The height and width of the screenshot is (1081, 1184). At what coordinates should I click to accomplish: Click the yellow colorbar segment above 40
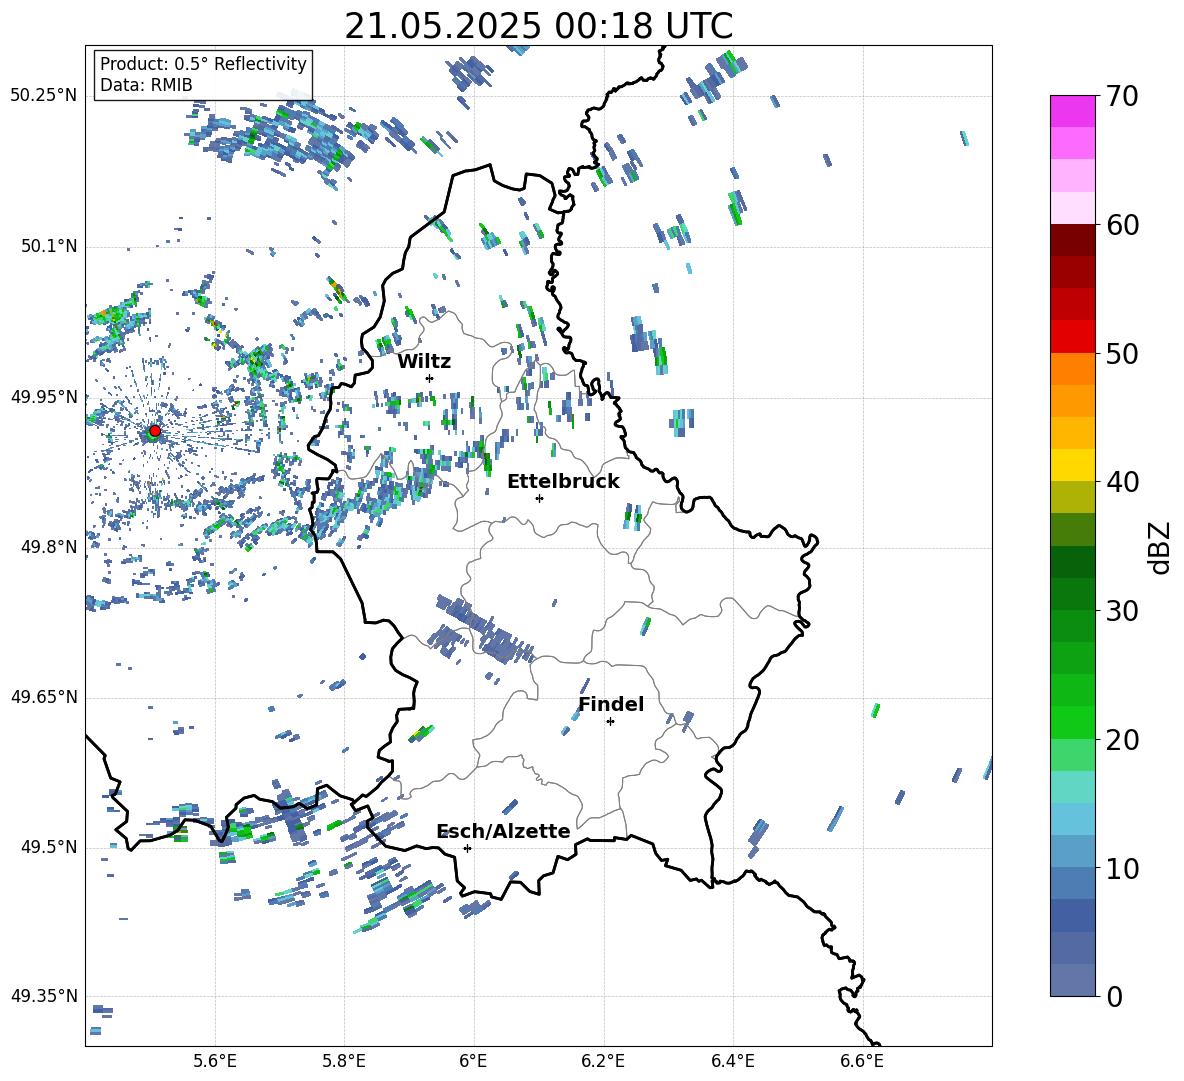click(x=1073, y=465)
